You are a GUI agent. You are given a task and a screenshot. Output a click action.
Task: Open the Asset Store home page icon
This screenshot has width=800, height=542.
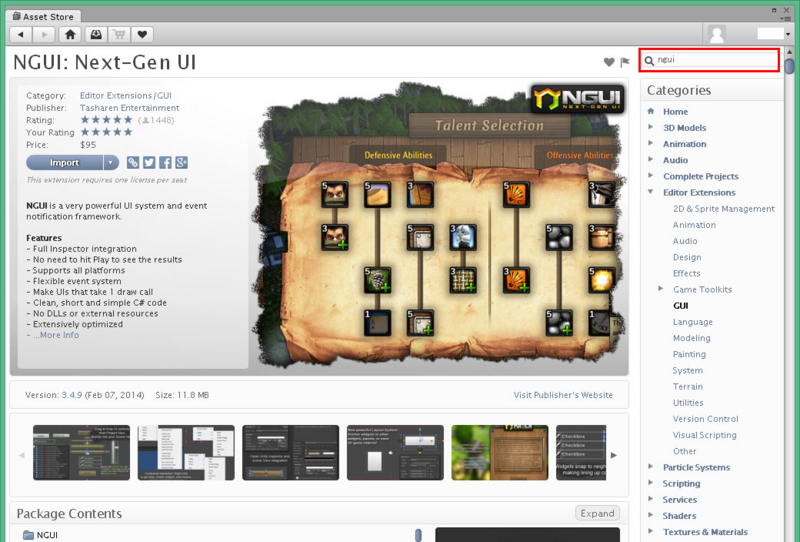coord(70,35)
